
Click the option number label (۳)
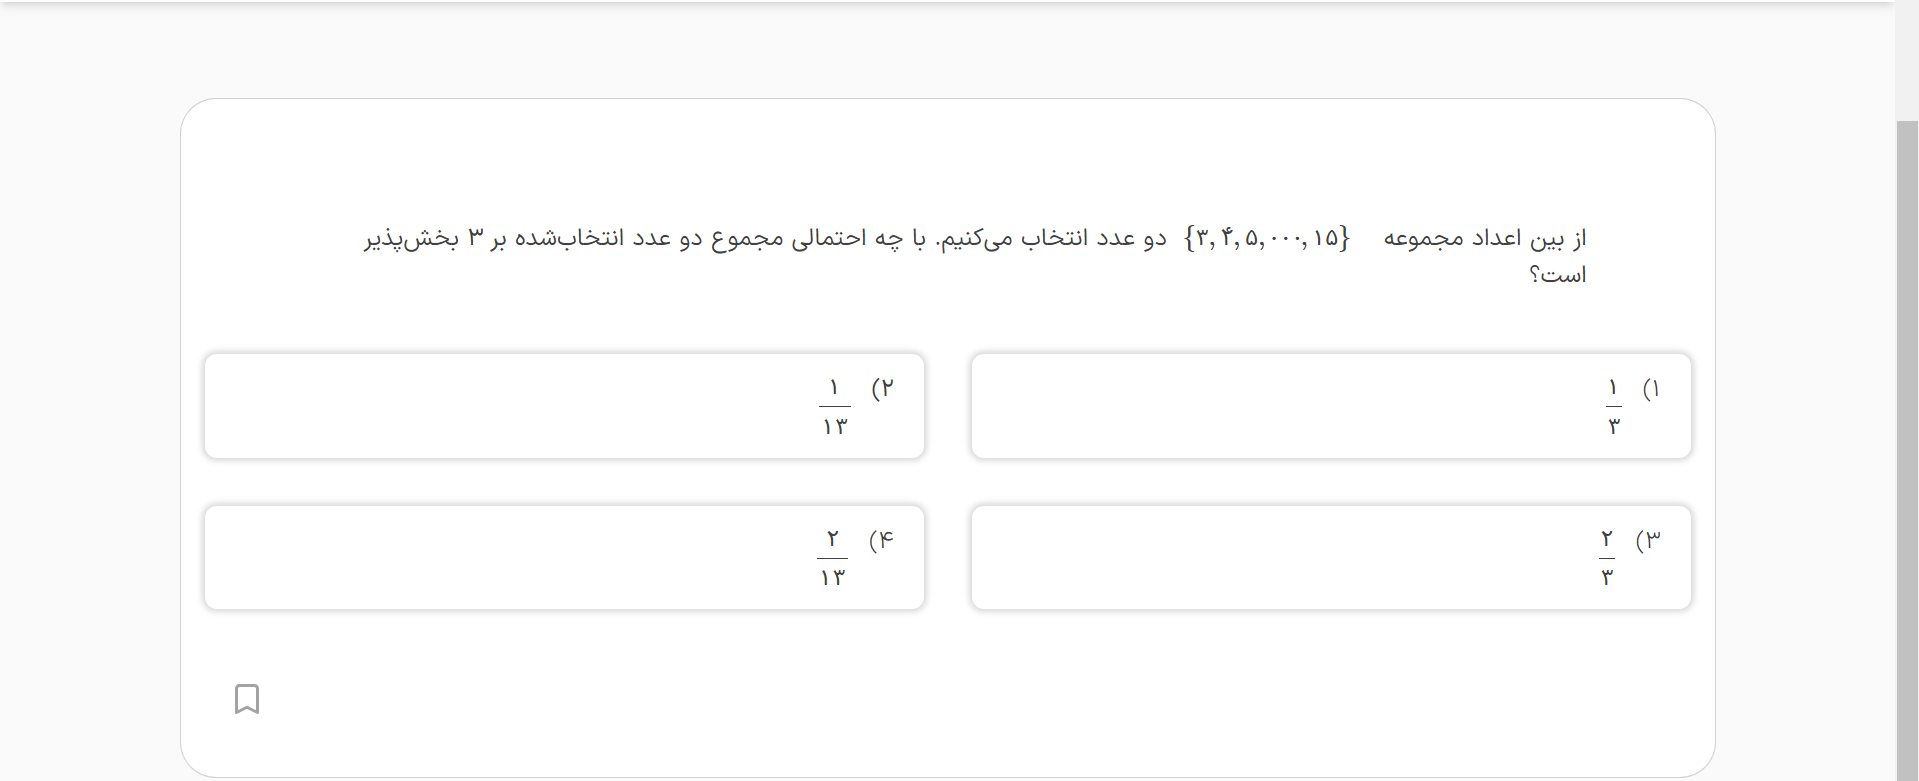[x=1648, y=541]
